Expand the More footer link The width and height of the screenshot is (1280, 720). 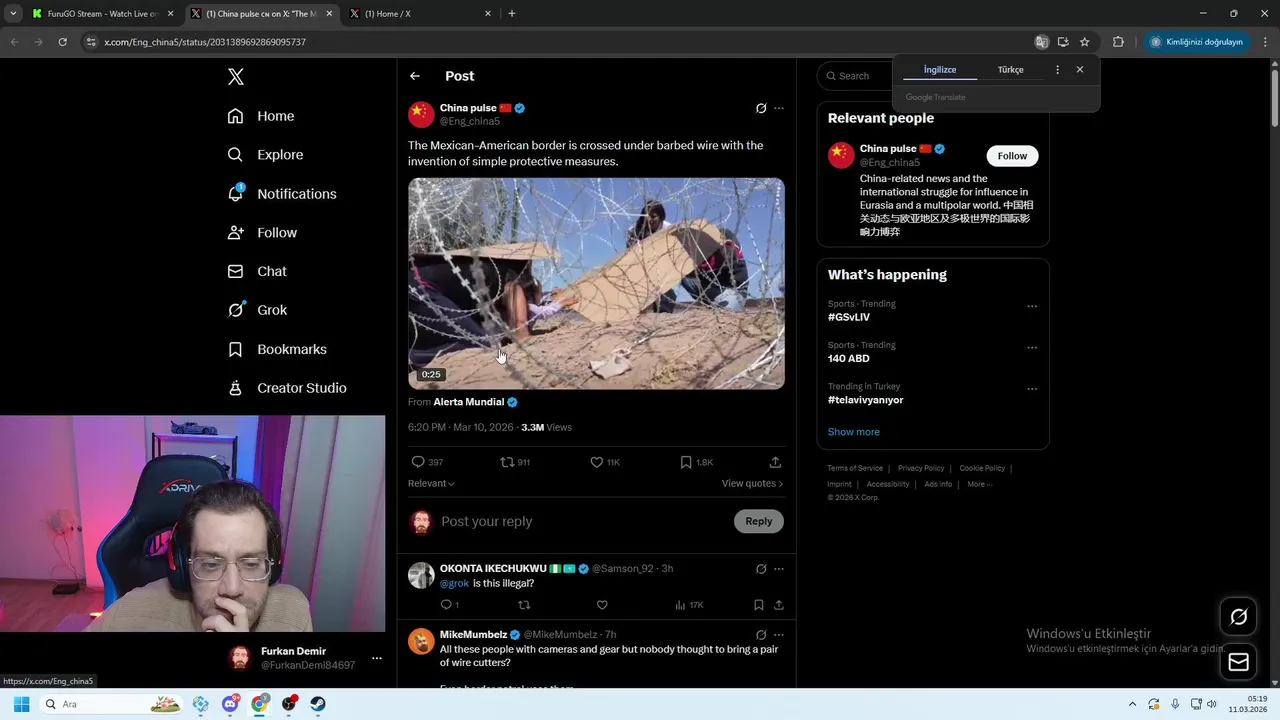(980, 484)
